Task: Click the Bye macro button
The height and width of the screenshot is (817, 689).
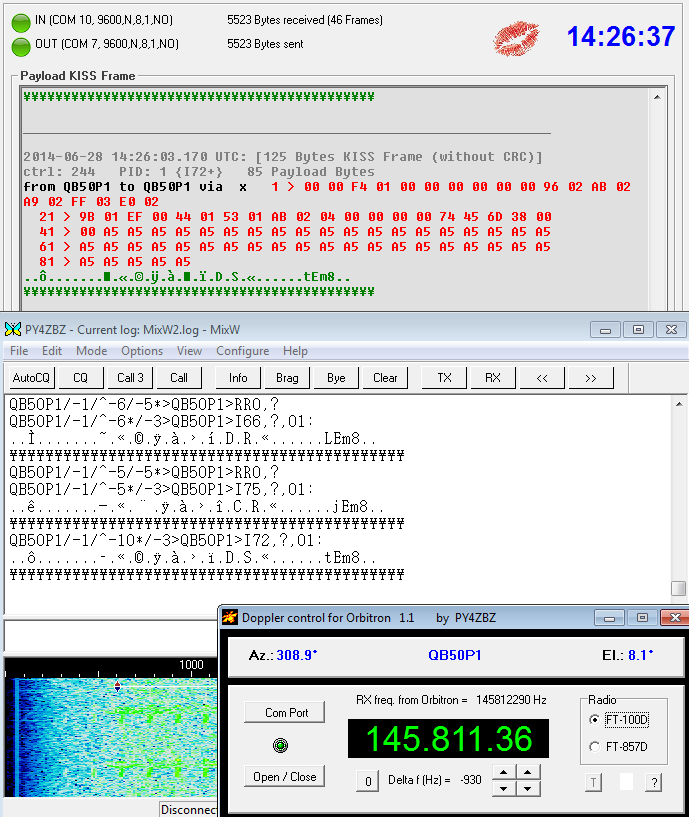Action: 336,378
